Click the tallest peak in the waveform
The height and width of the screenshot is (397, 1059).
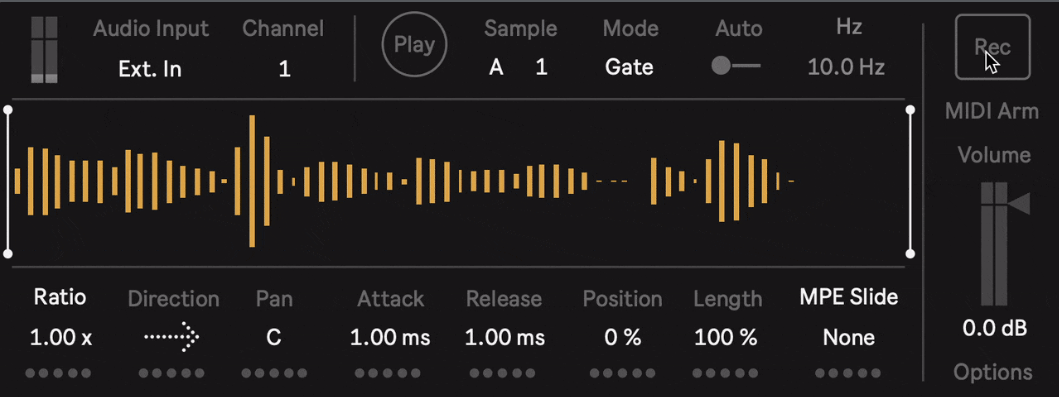pyautogui.click(x=252, y=181)
